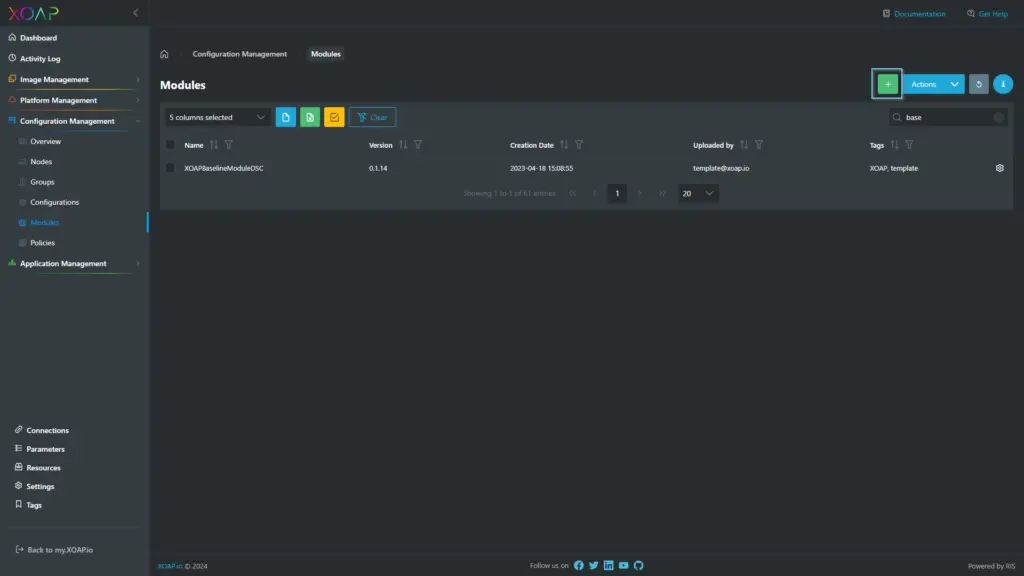The image size is (1024, 576).
Task: Go to Policies page
Action: [x=42, y=243]
